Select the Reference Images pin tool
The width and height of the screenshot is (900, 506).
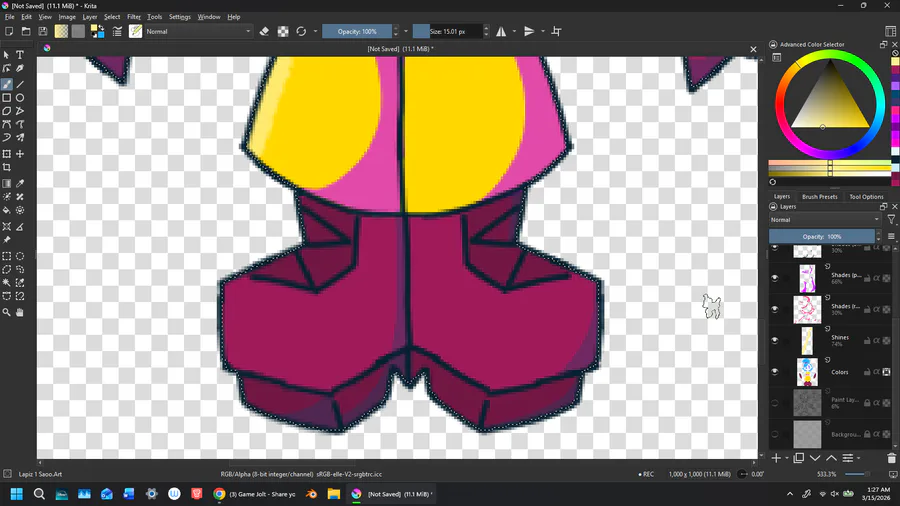click(7, 240)
